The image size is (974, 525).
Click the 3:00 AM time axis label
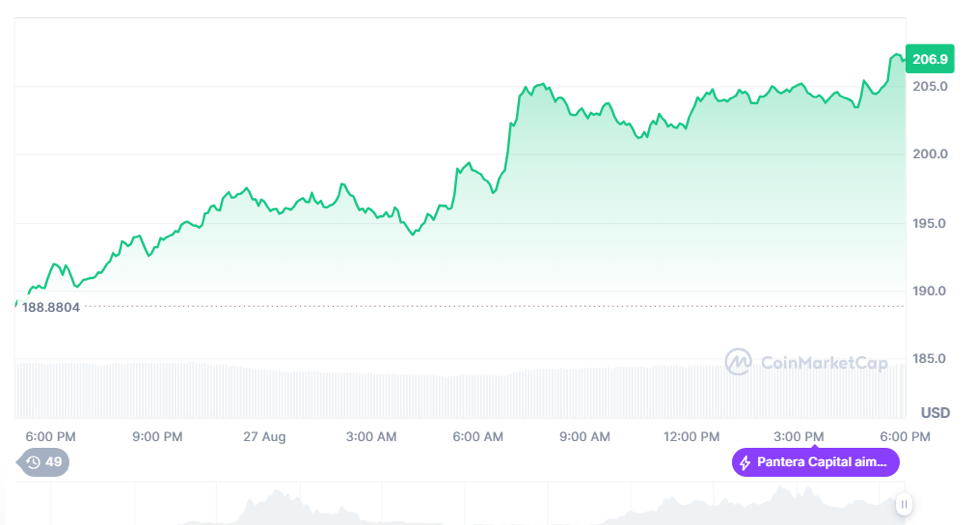click(371, 437)
